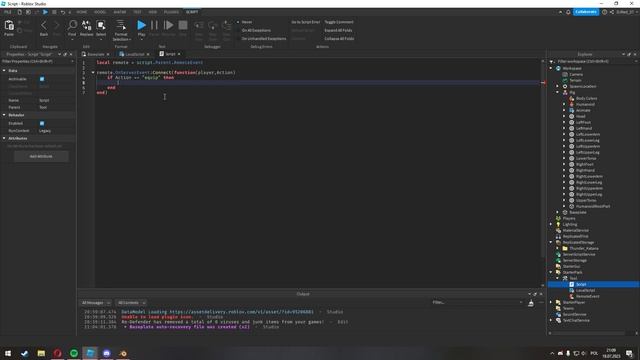Viewport: 640px width, 360px height.
Task: Click Format Selection in the ribbon
Action: [x=121, y=30]
